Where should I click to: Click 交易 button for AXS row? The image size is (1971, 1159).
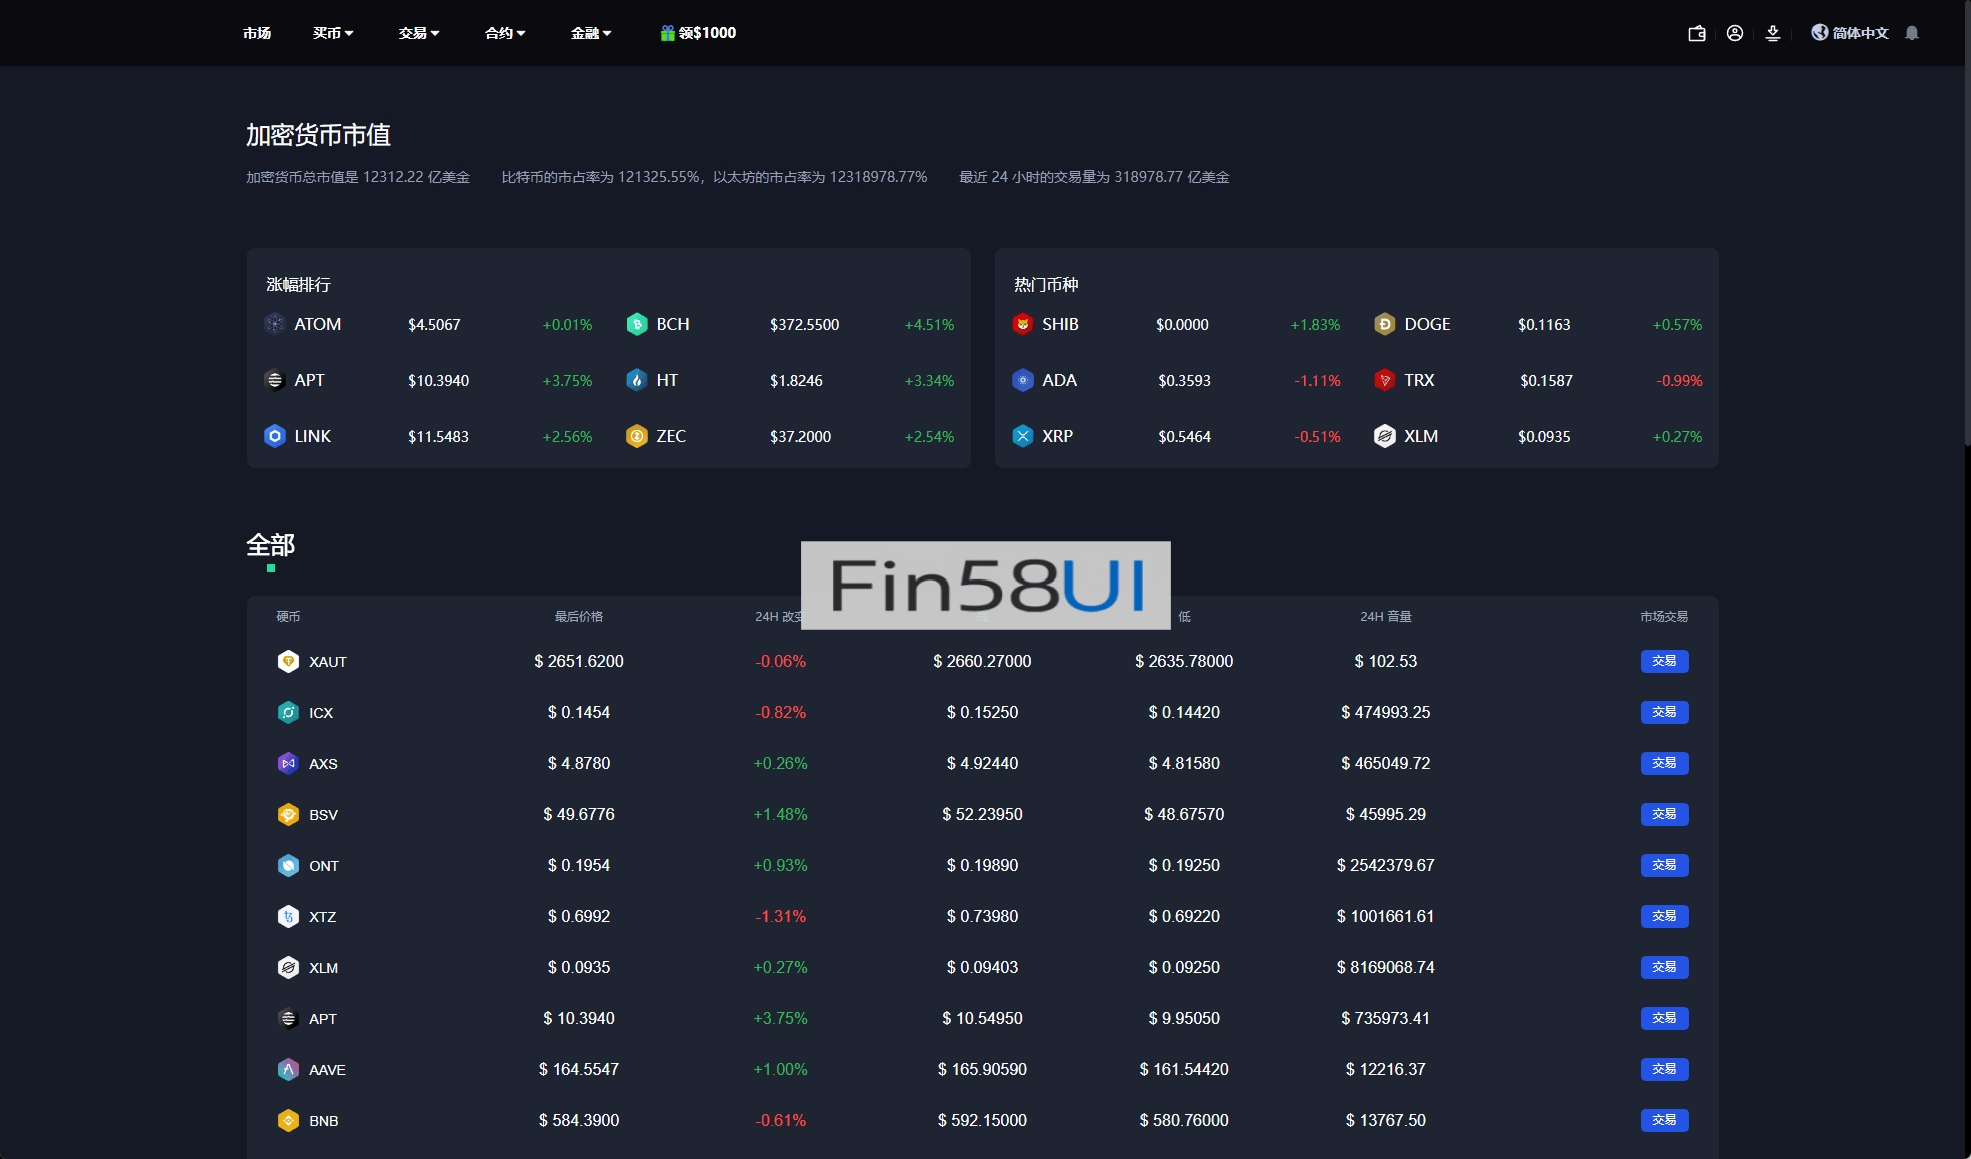click(x=1664, y=763)
